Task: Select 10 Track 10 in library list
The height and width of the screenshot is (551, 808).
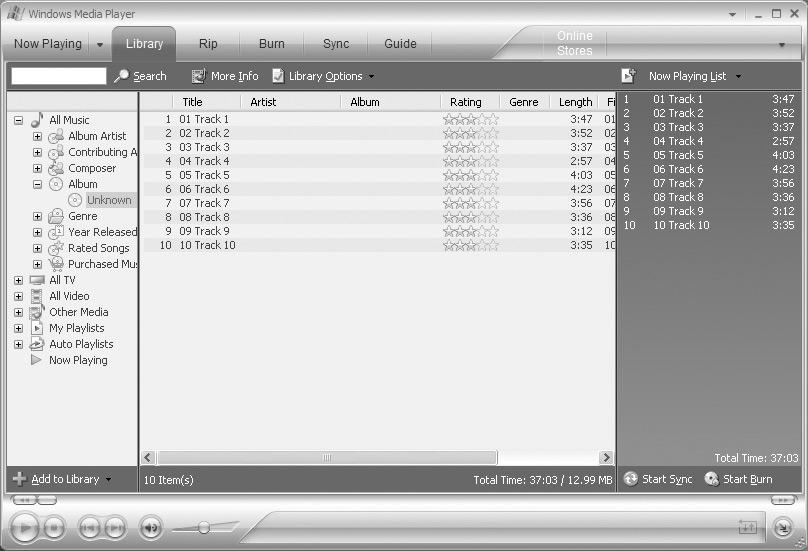Action: click(x=379, y=245)
